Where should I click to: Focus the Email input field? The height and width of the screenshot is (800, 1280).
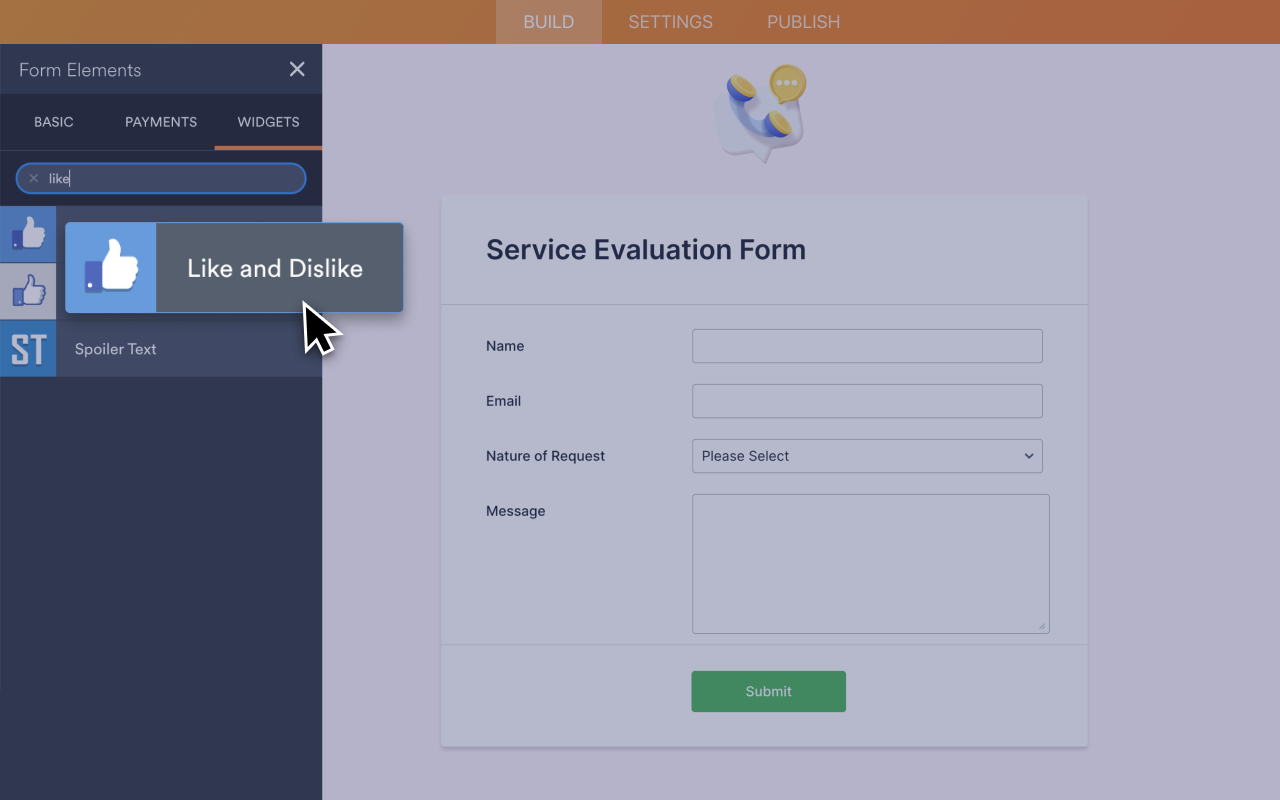pos(867,401)
